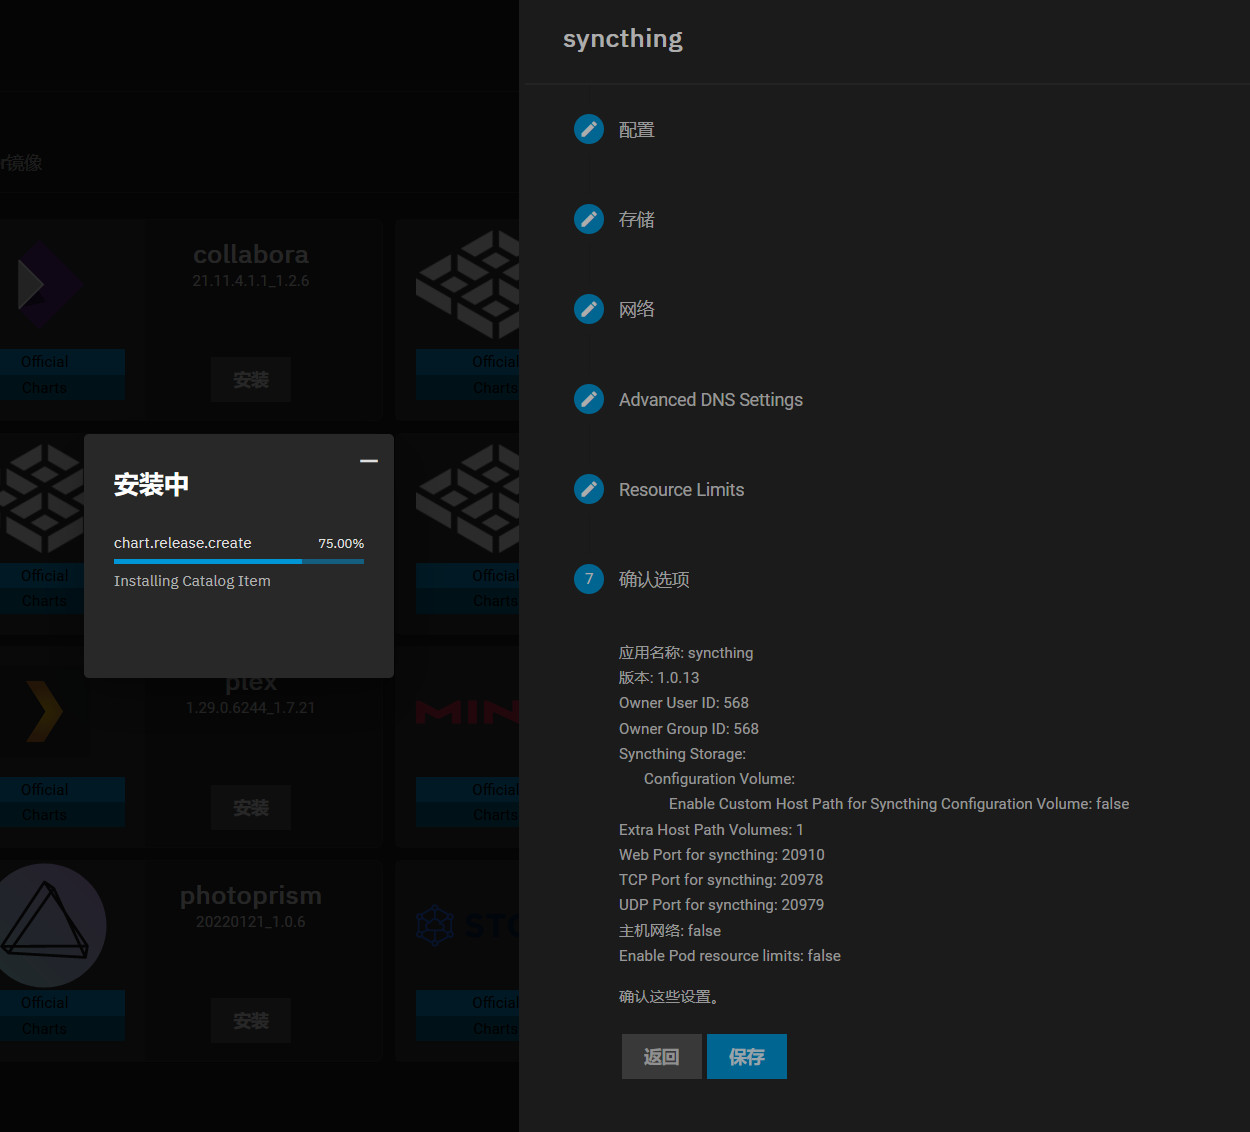Viewport: 1250px width, 1132px height.
Task: Open Resource Limits step edit icon
Action: pos(589,489)
